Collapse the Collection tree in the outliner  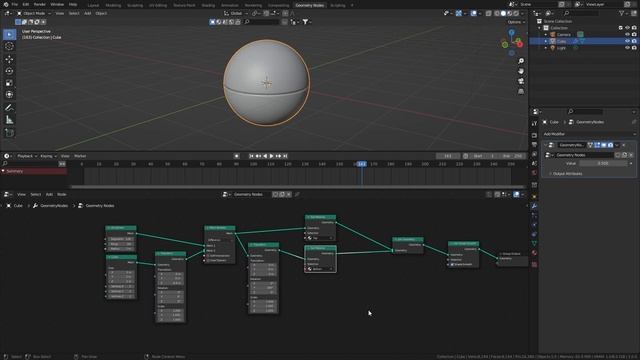coord(540,28)
